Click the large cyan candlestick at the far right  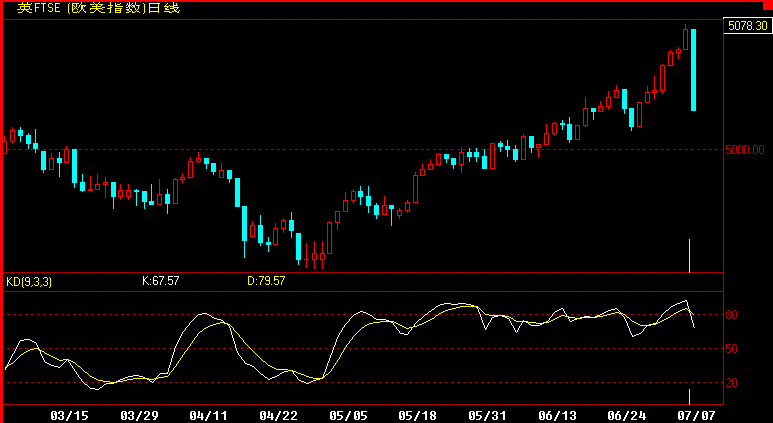tap(693, 70)
